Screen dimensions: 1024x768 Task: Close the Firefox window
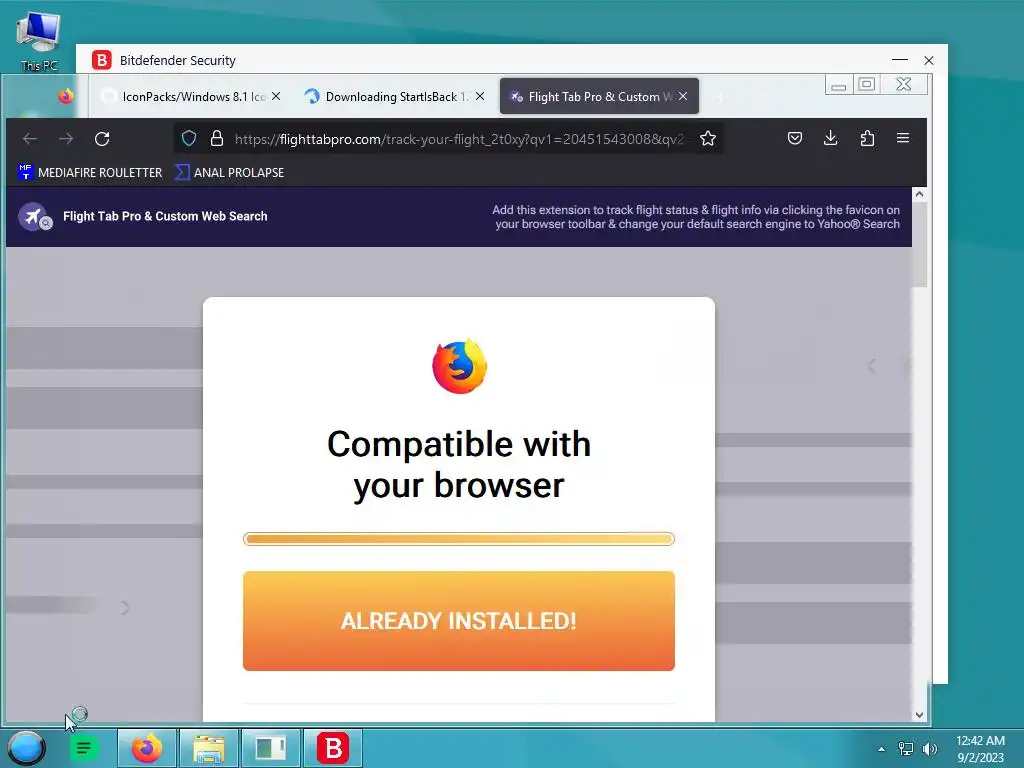click(x=904, y=85)
